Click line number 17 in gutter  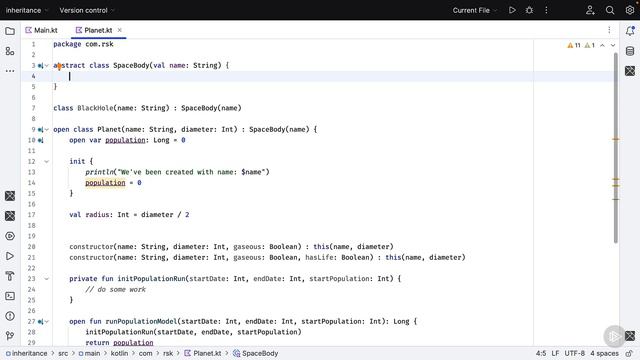pyautogui.click(x=32, y=215)
